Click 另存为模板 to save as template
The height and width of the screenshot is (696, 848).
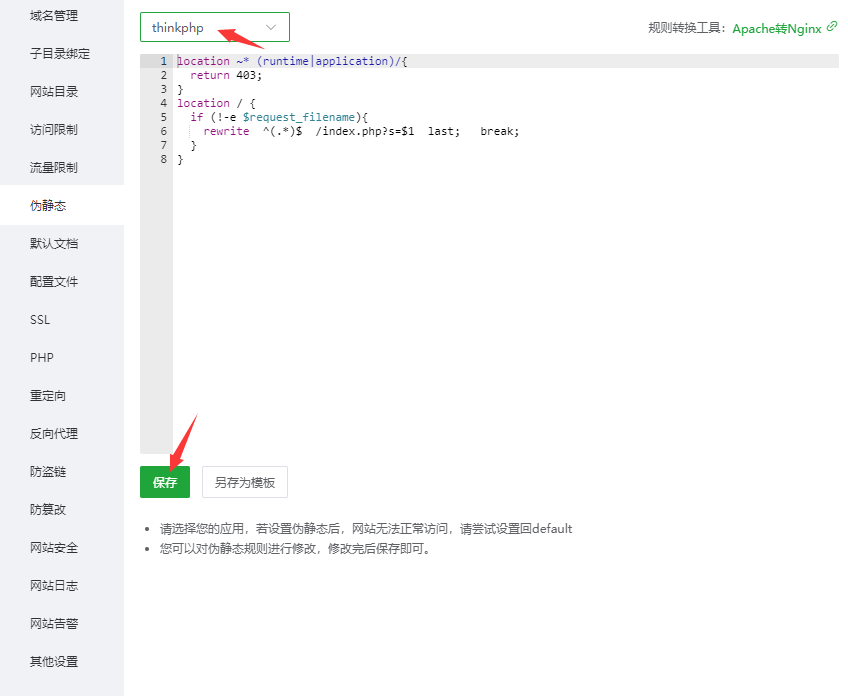[x=244, y=481]
